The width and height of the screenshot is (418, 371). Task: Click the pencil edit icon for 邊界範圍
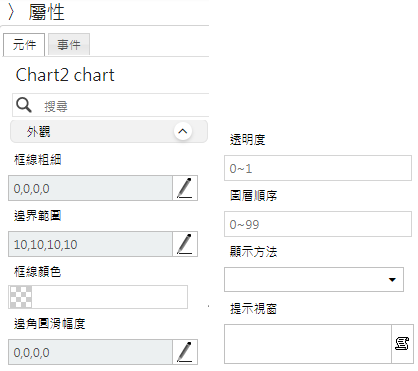click(185, 244)
